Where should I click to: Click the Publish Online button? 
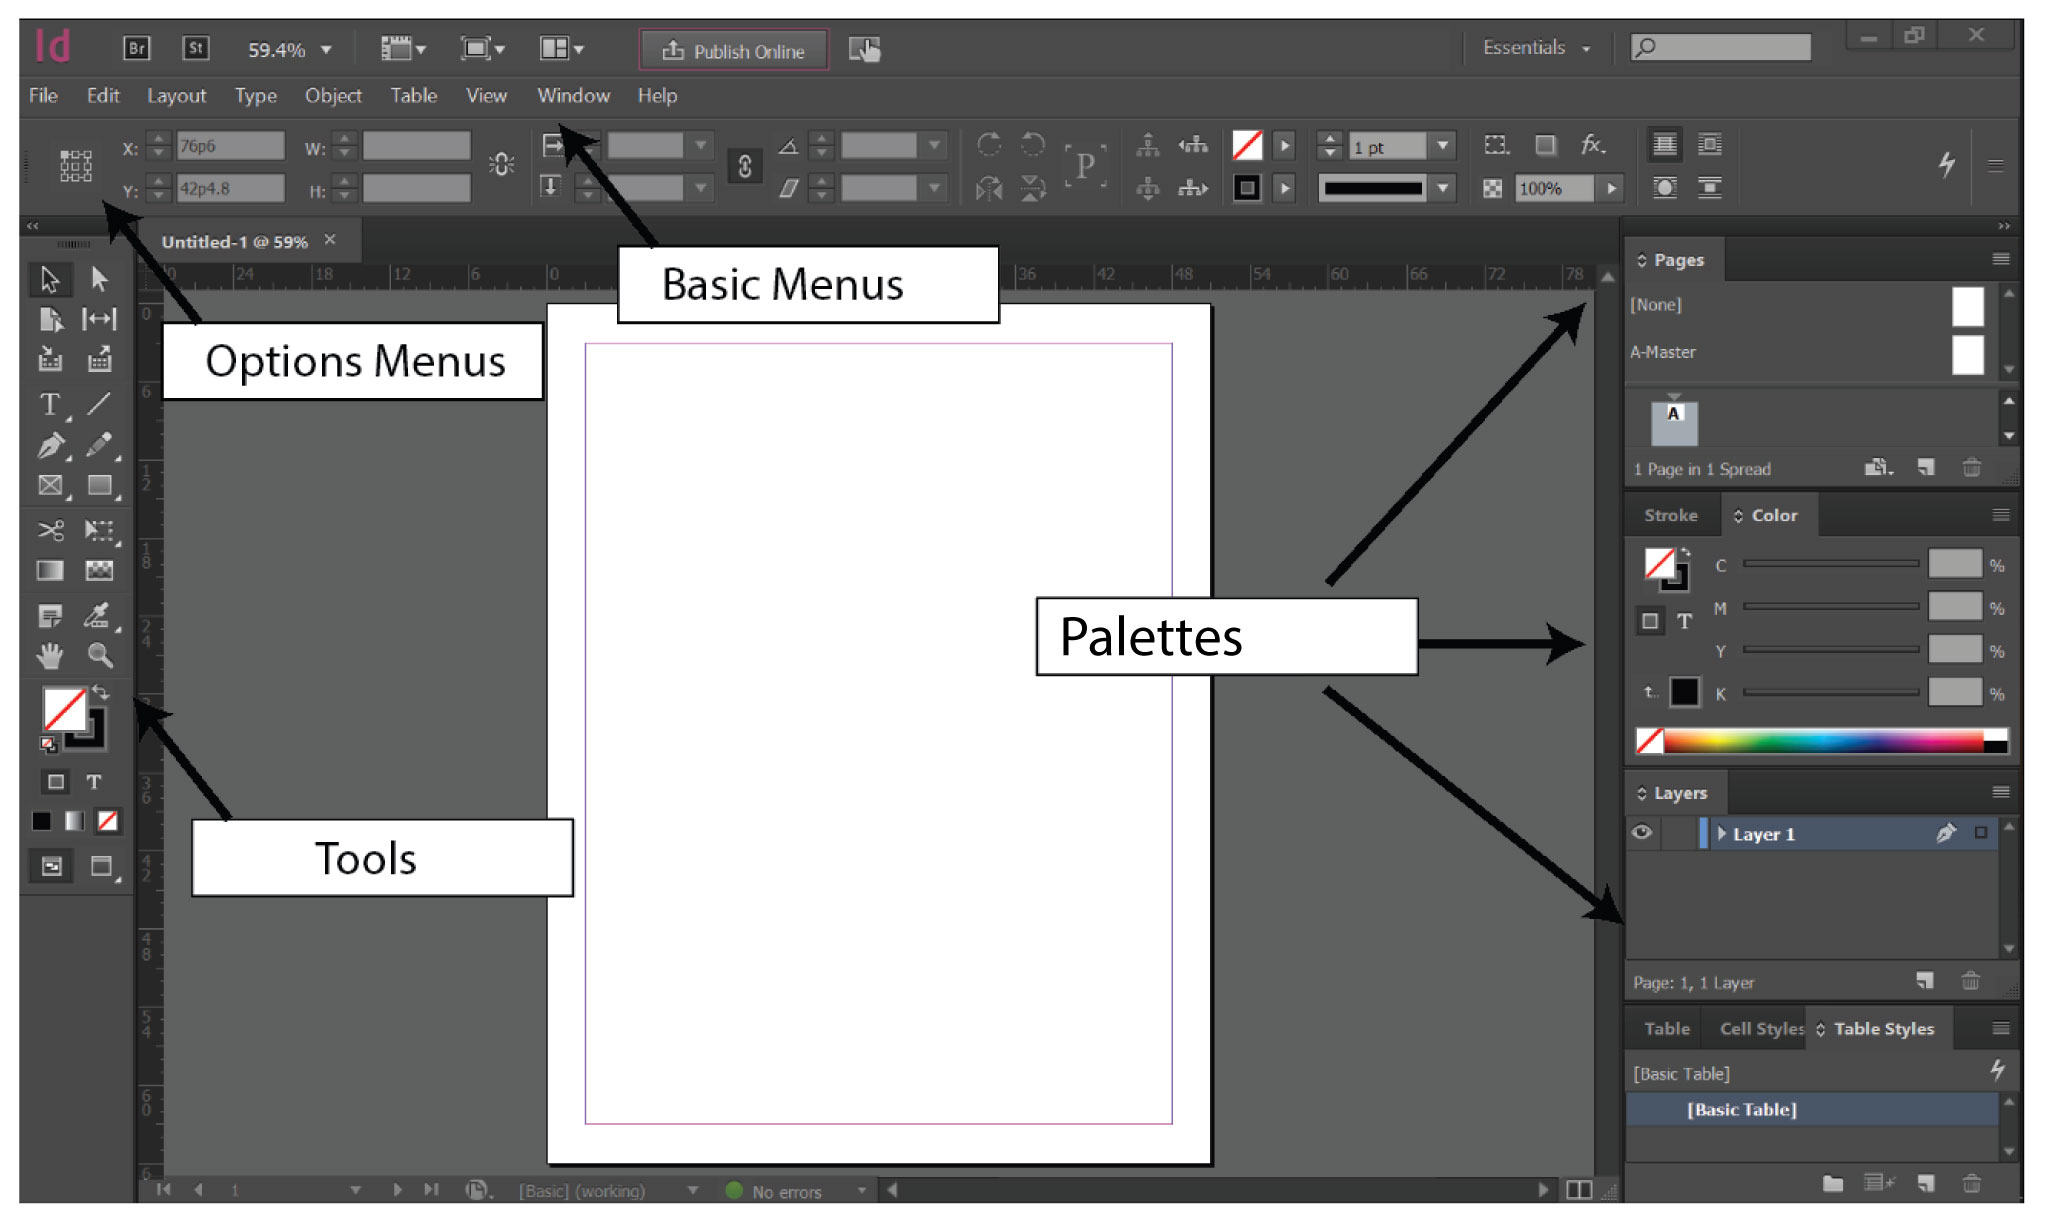click(733, 50)
